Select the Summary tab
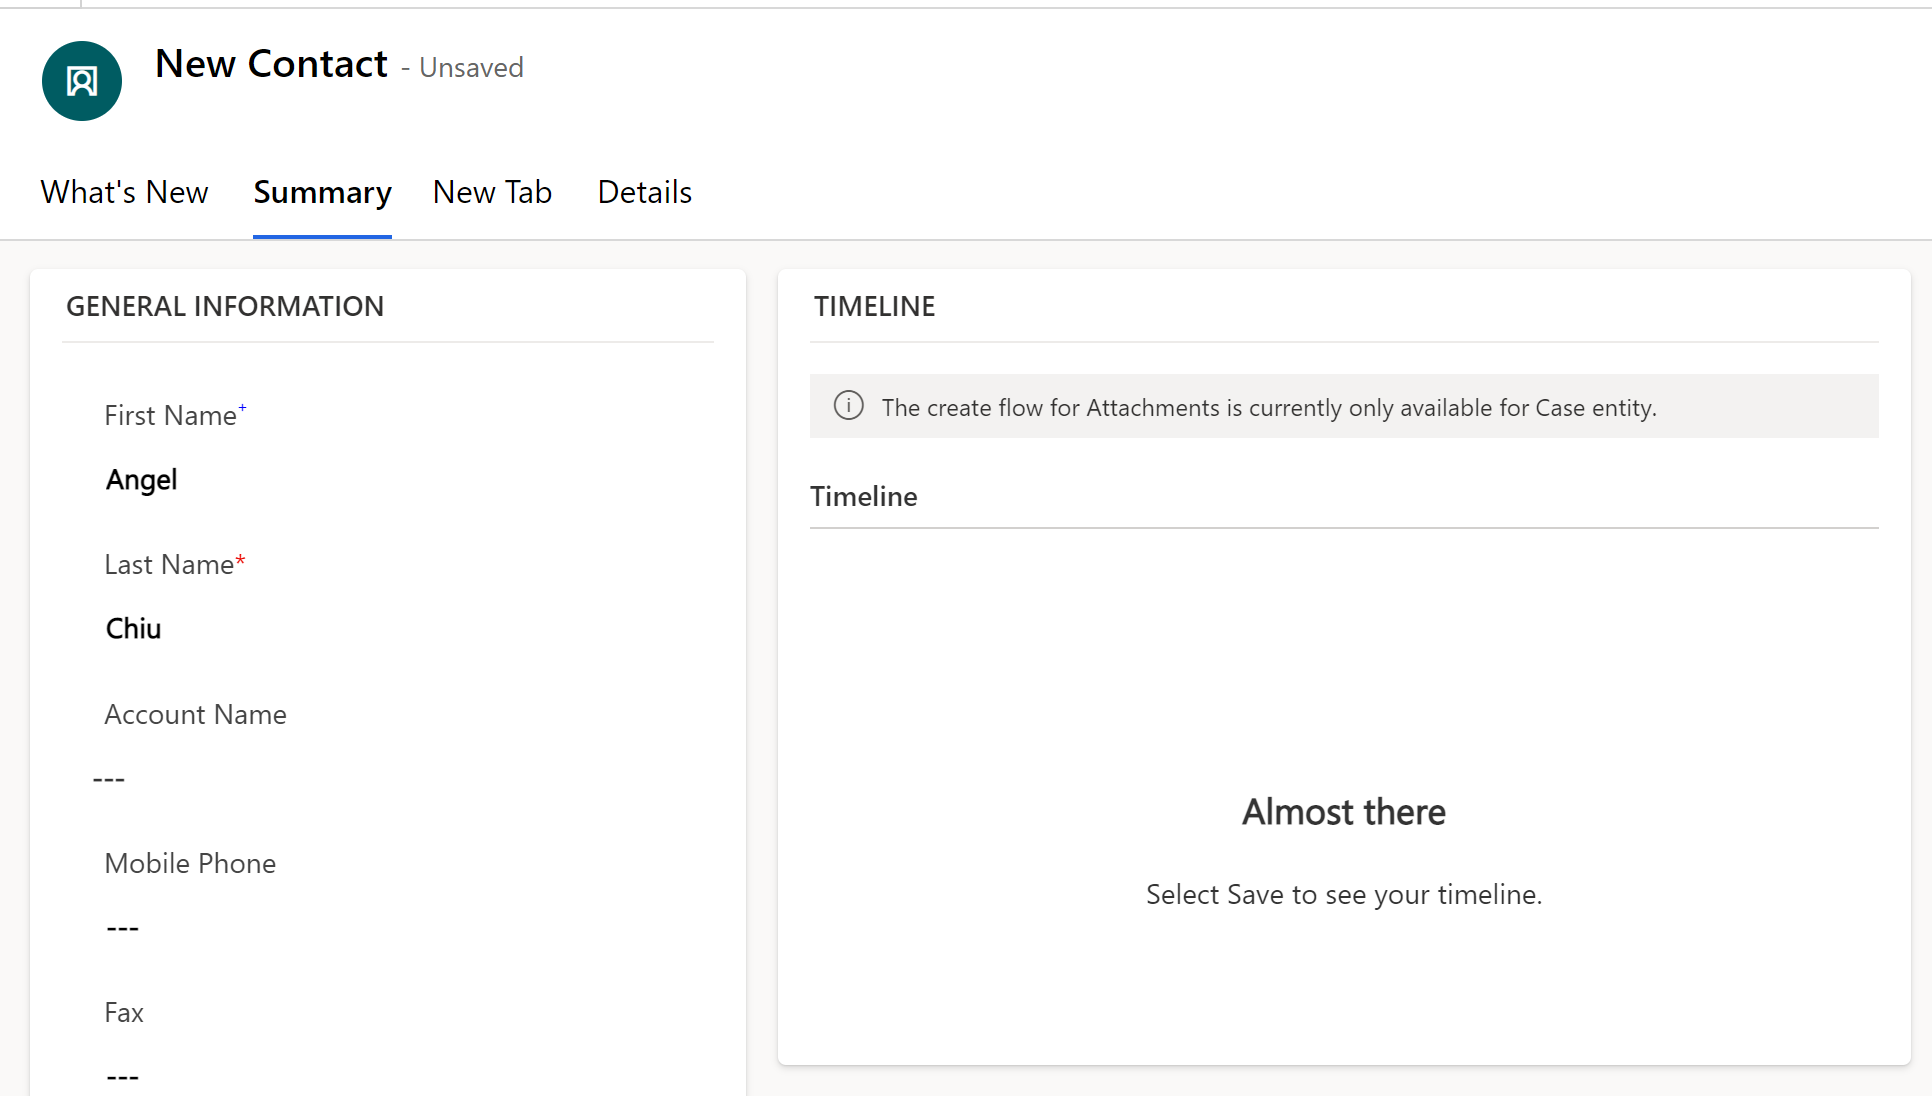The image size is (1932, 1096). coord(322,192)
